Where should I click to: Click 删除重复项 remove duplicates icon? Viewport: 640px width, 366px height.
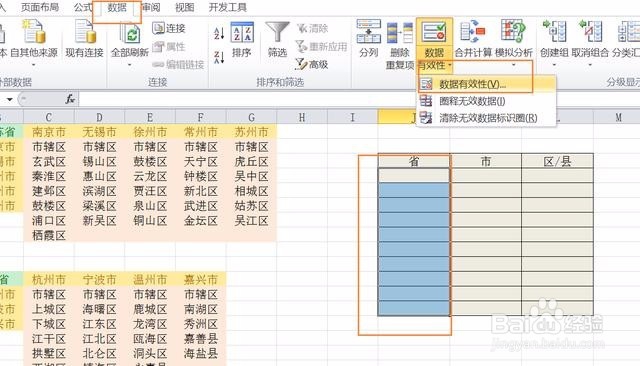400,33
